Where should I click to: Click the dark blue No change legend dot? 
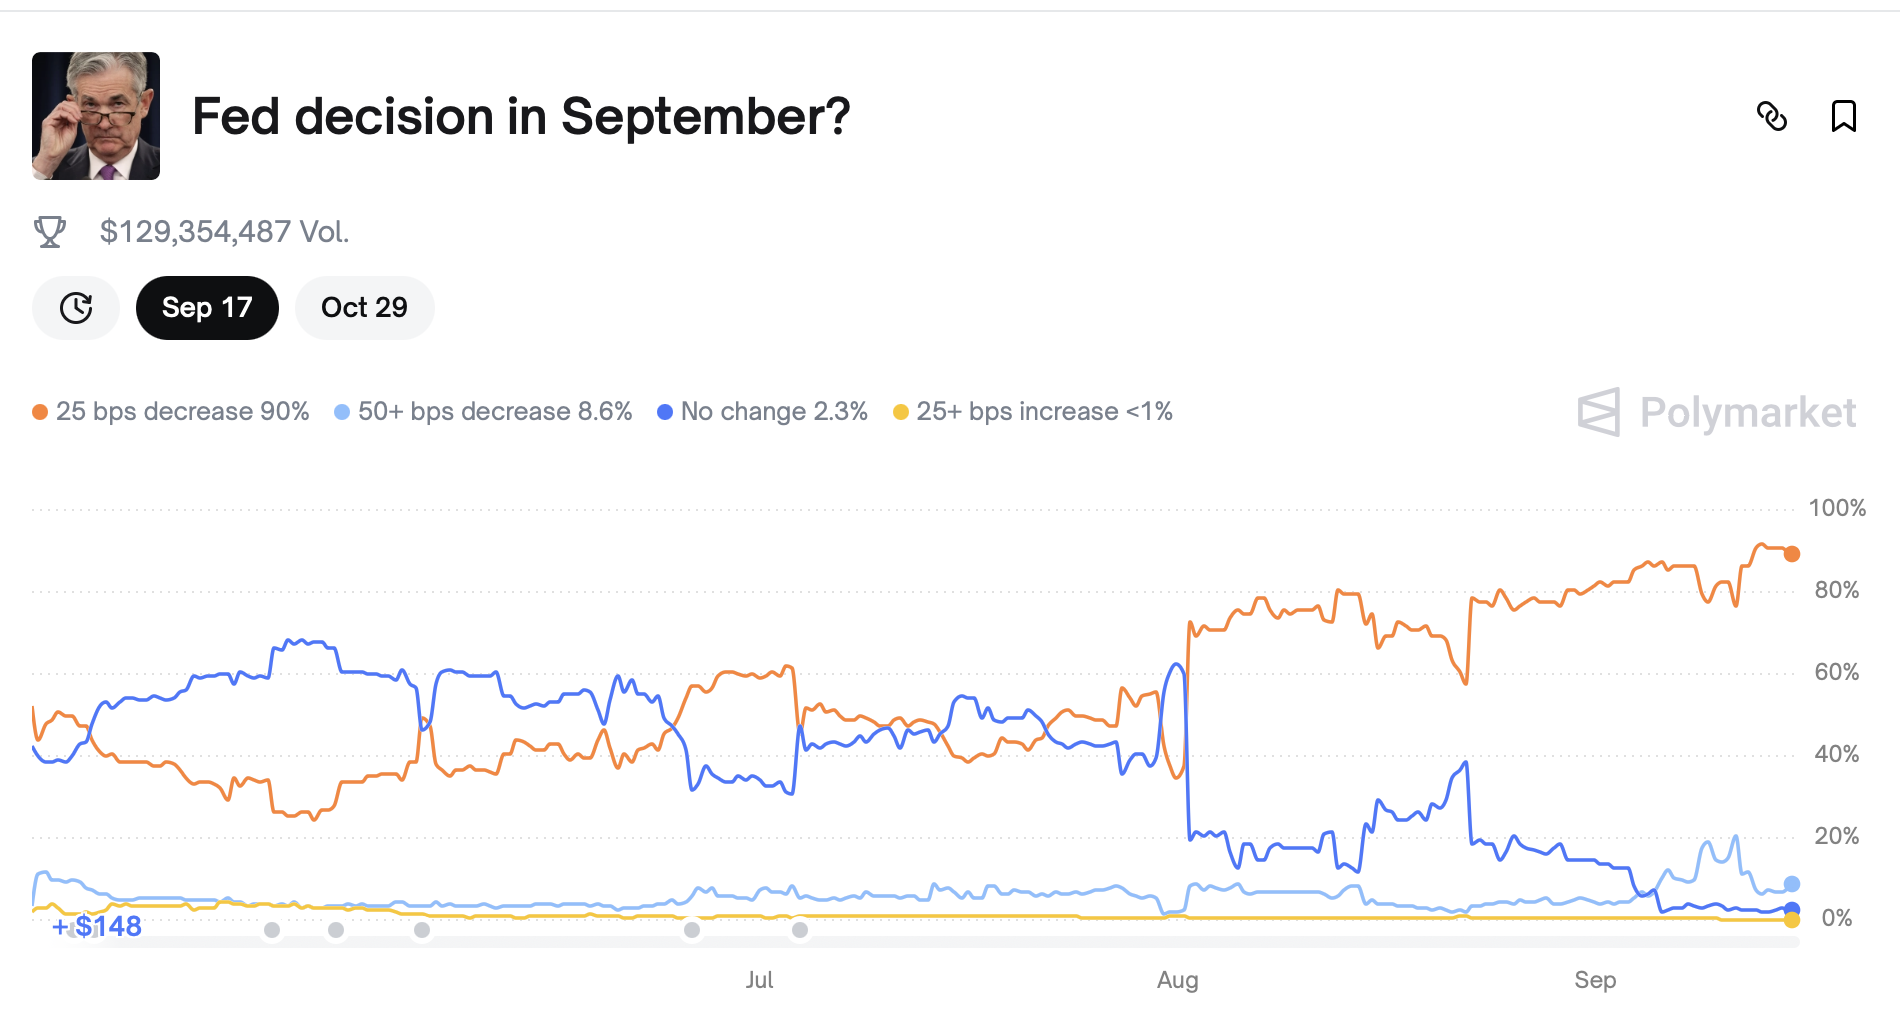pyautogui.click(x=665, y=412)
